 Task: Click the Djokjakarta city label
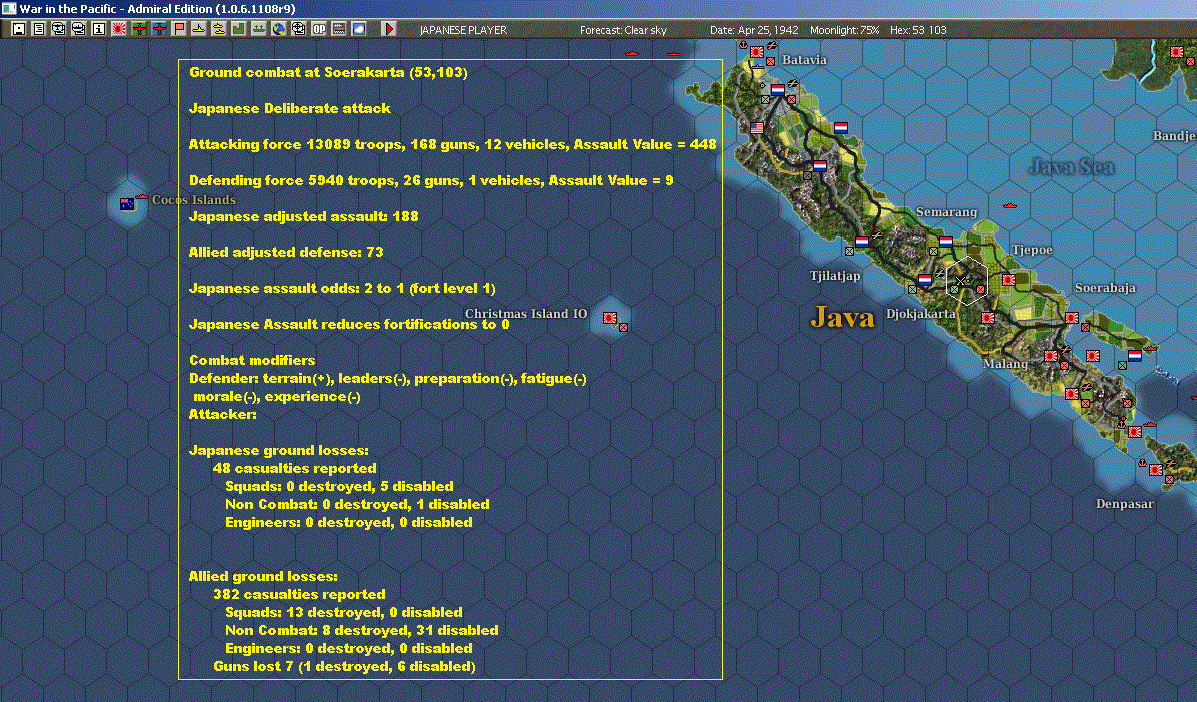pyautogui.click(x=920, y=314)
